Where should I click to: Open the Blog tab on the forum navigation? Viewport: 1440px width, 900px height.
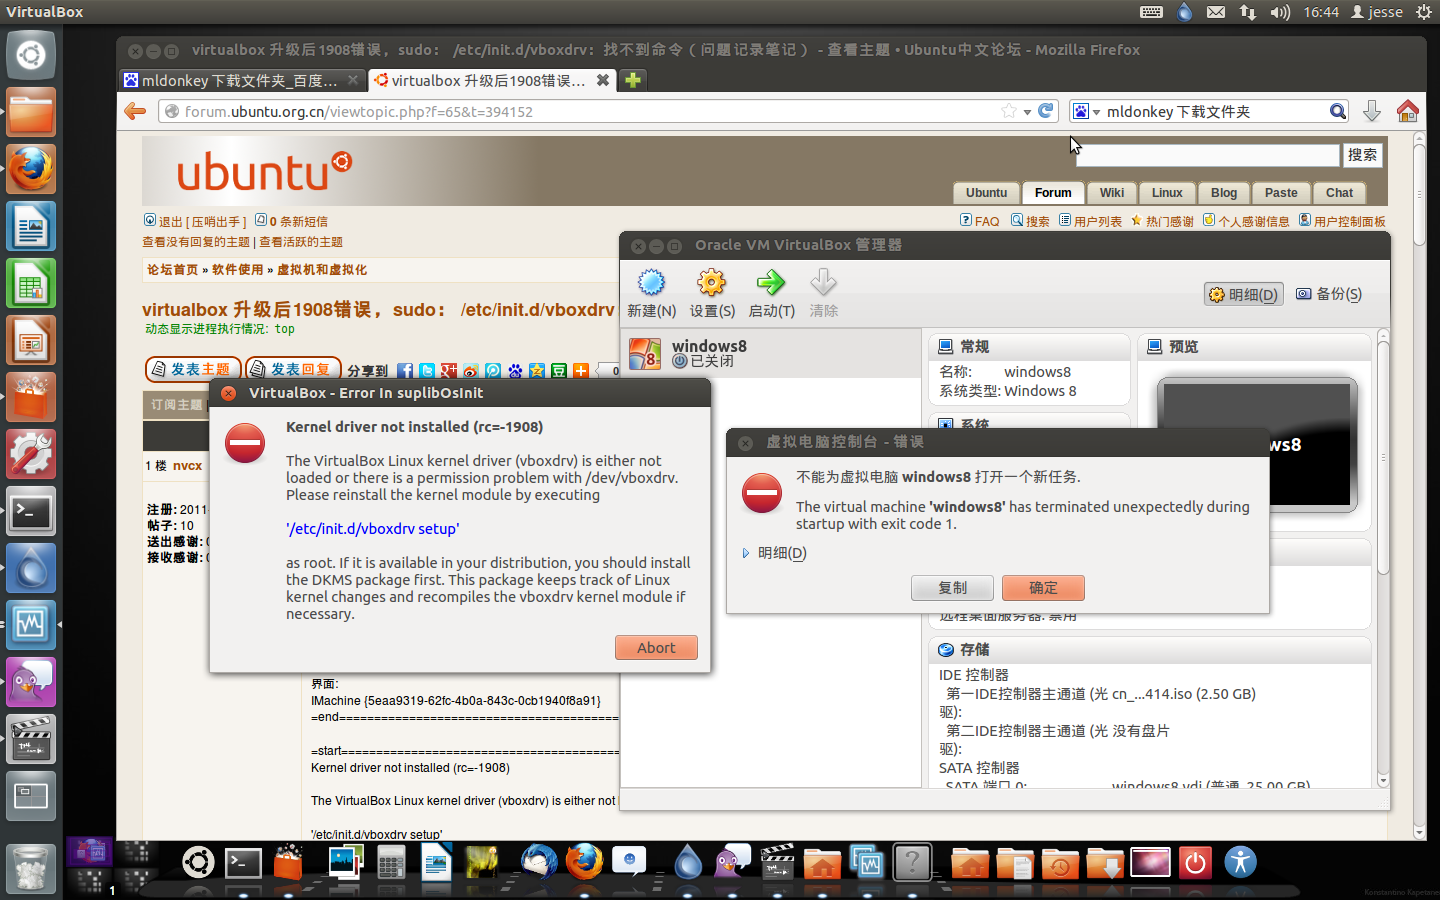tap(1224, 193)
